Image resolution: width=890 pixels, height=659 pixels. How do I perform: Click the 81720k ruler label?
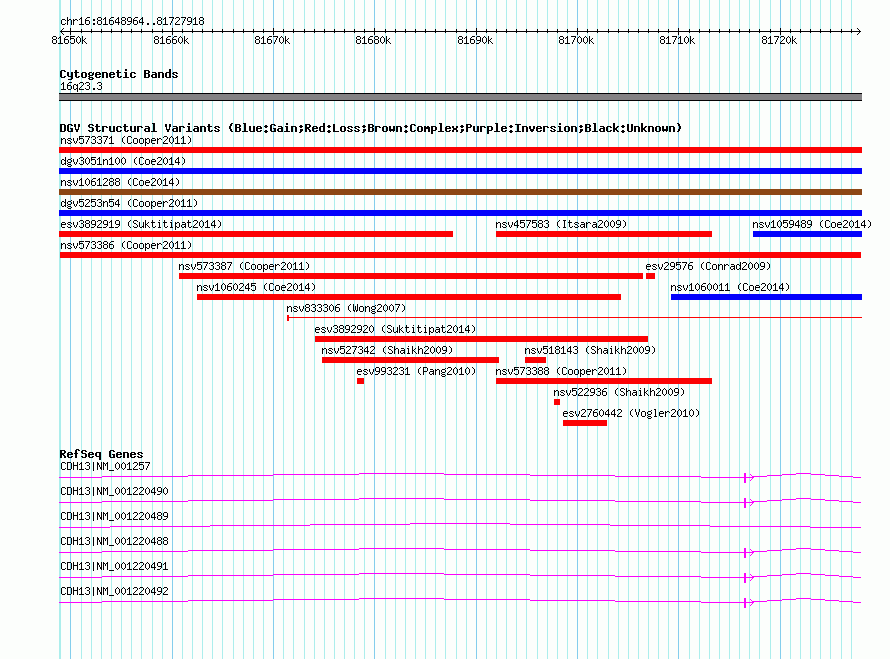pyautogui.click(x=779, y=40)
